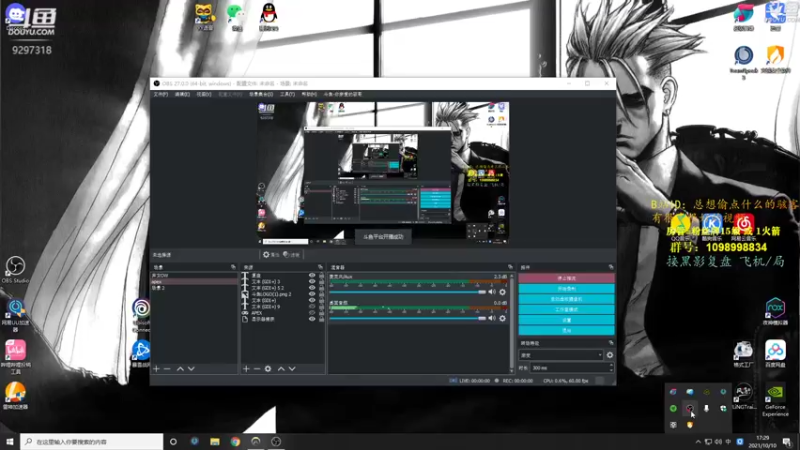800x450 pixels.
Task: Toggle visibility of 斗鱼LOGO png source
Action: coord(312,294)
